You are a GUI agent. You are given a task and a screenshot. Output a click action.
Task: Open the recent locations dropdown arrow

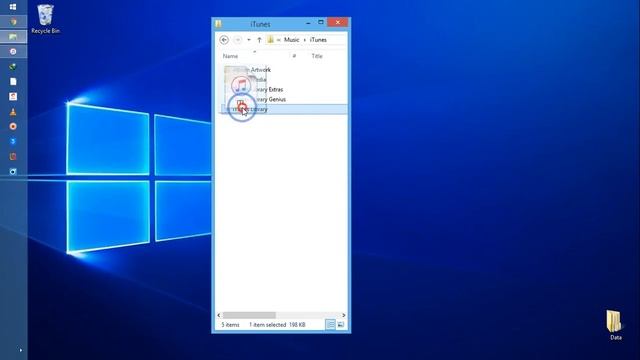click(249, 40)
